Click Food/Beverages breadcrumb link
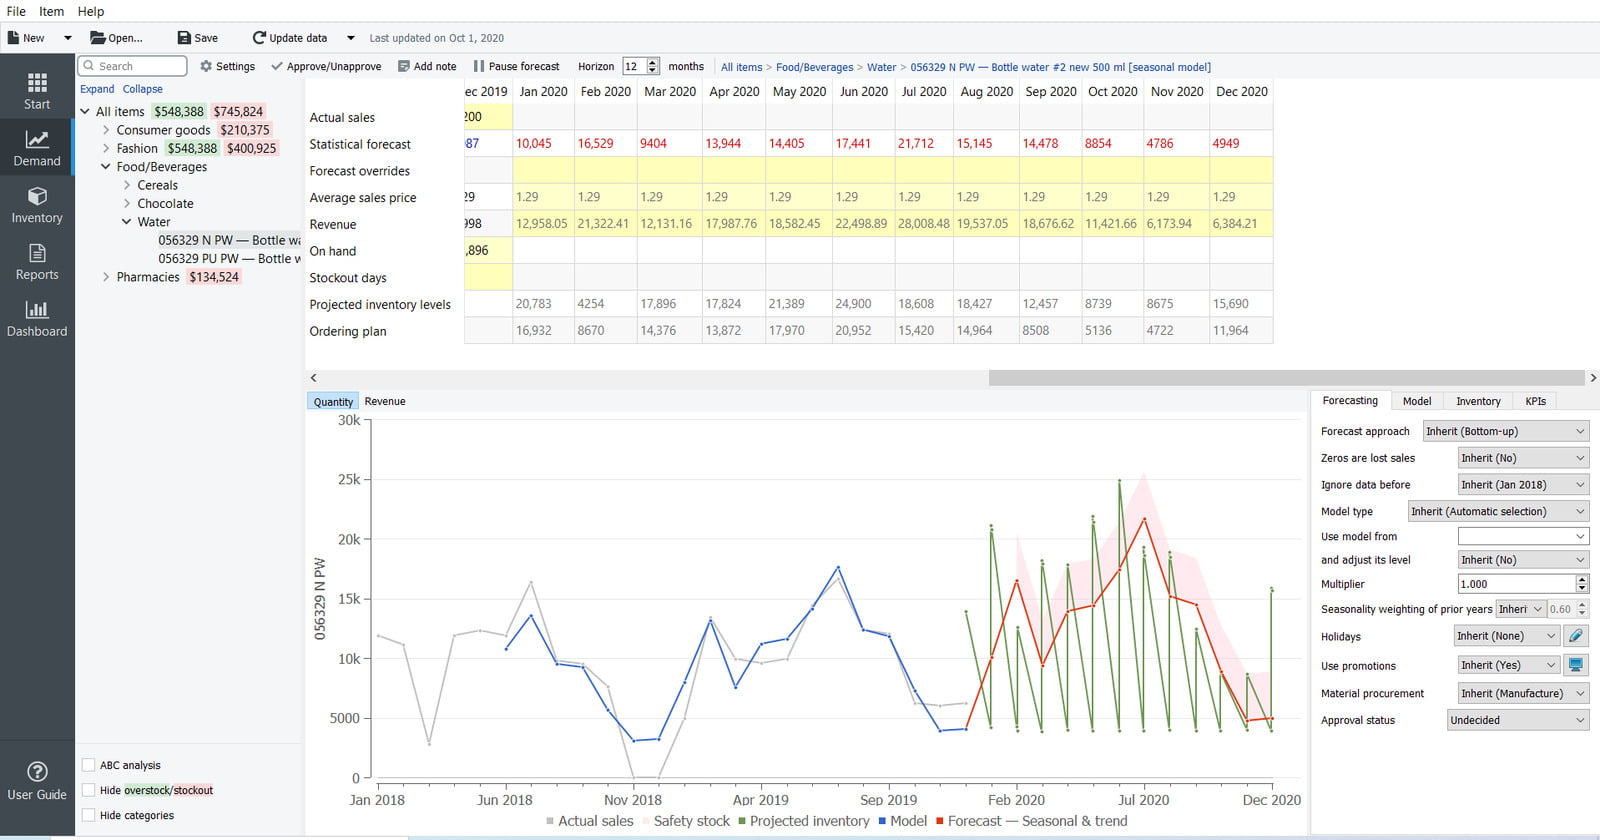Image resolution: width=1600 pixels, height=840 pixels. (815, 67)
